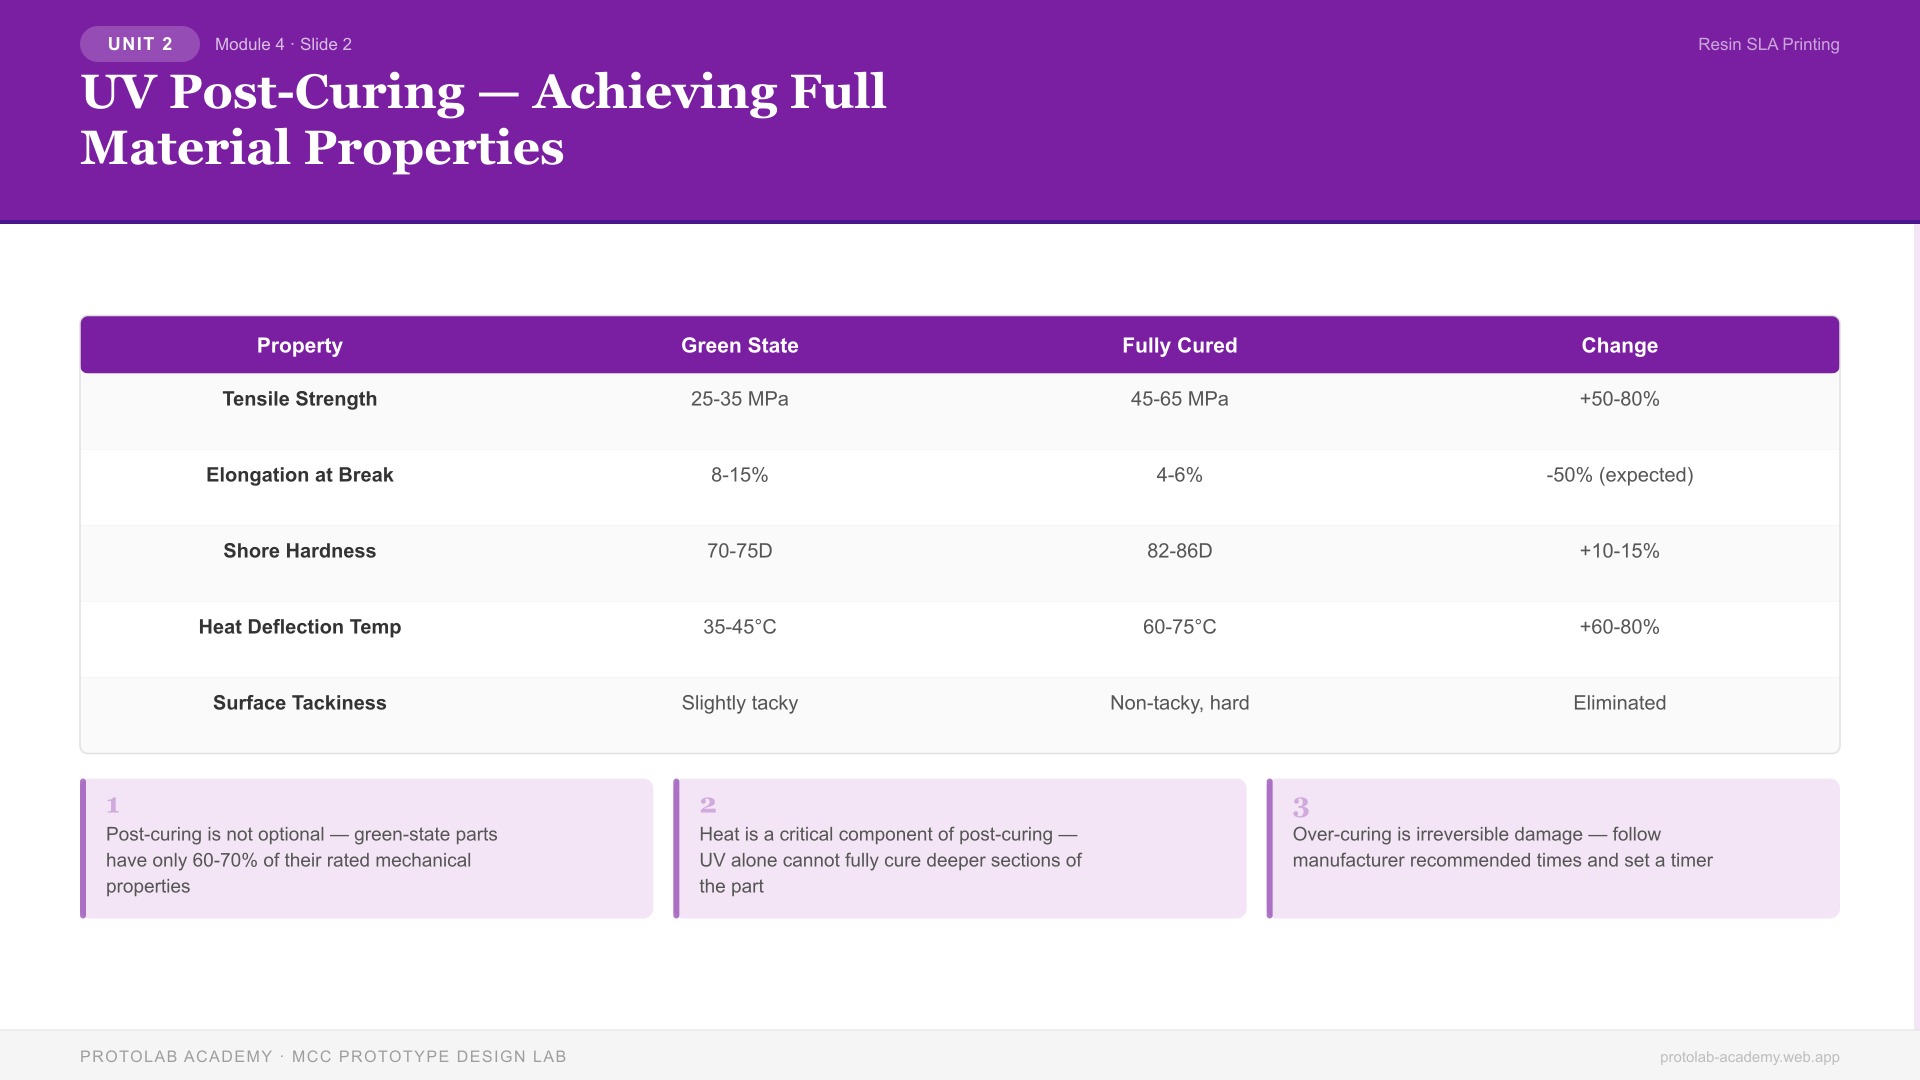Click the Shore Hardness row label
The height and width of the screenshot is (1080, 1920).
click(x=300, y=551)
